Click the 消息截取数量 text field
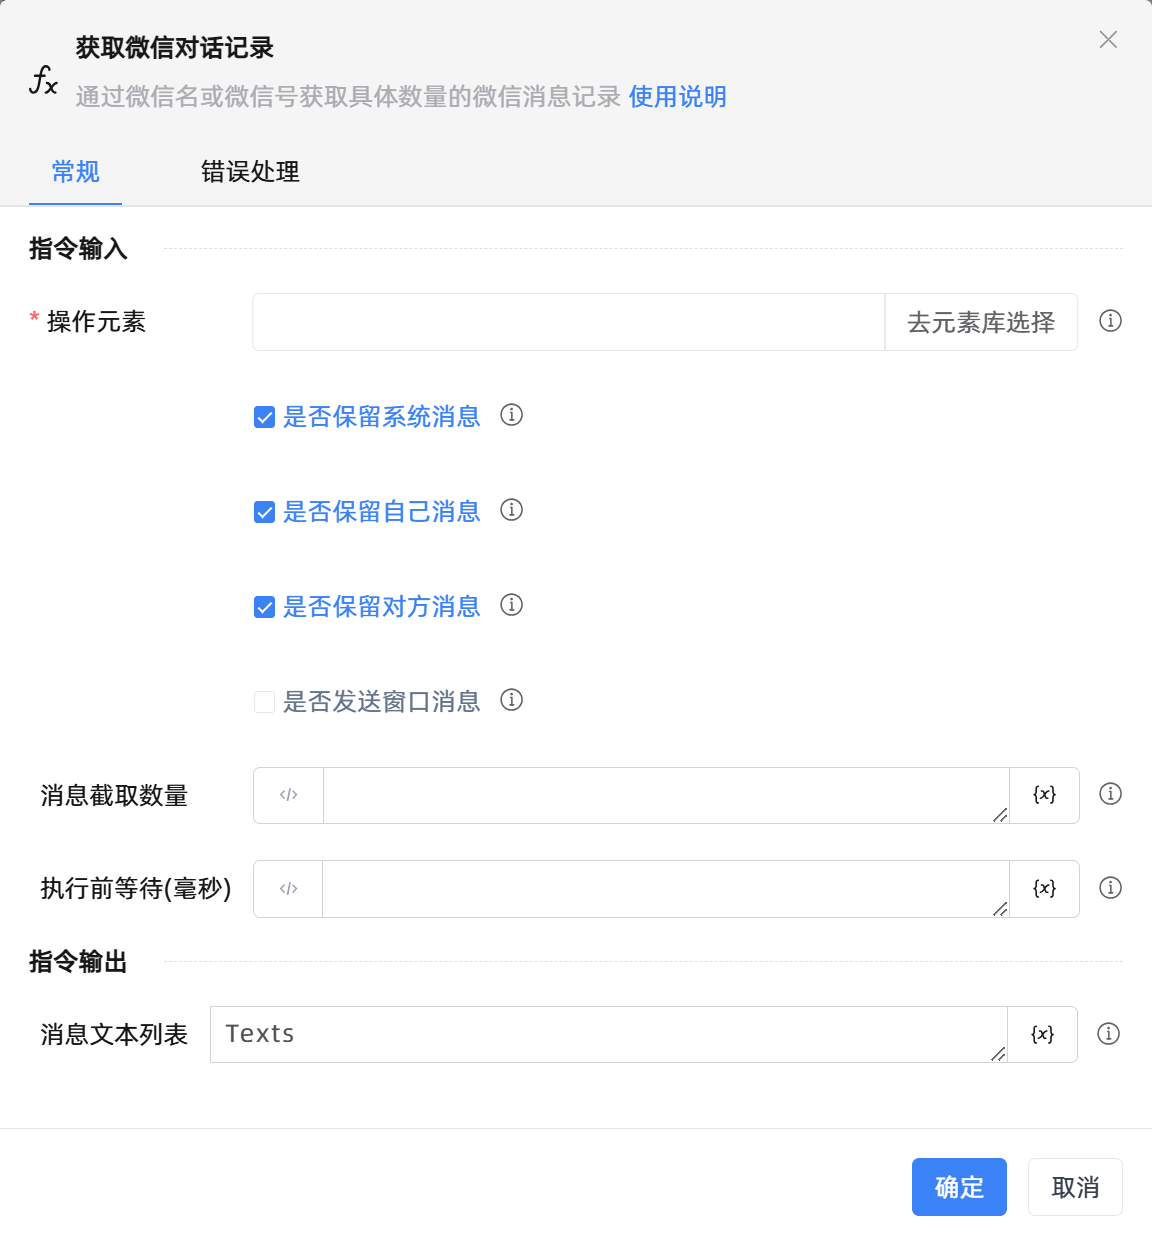This screenshot has width=1152, height=1244. click(x=666, y=795)
